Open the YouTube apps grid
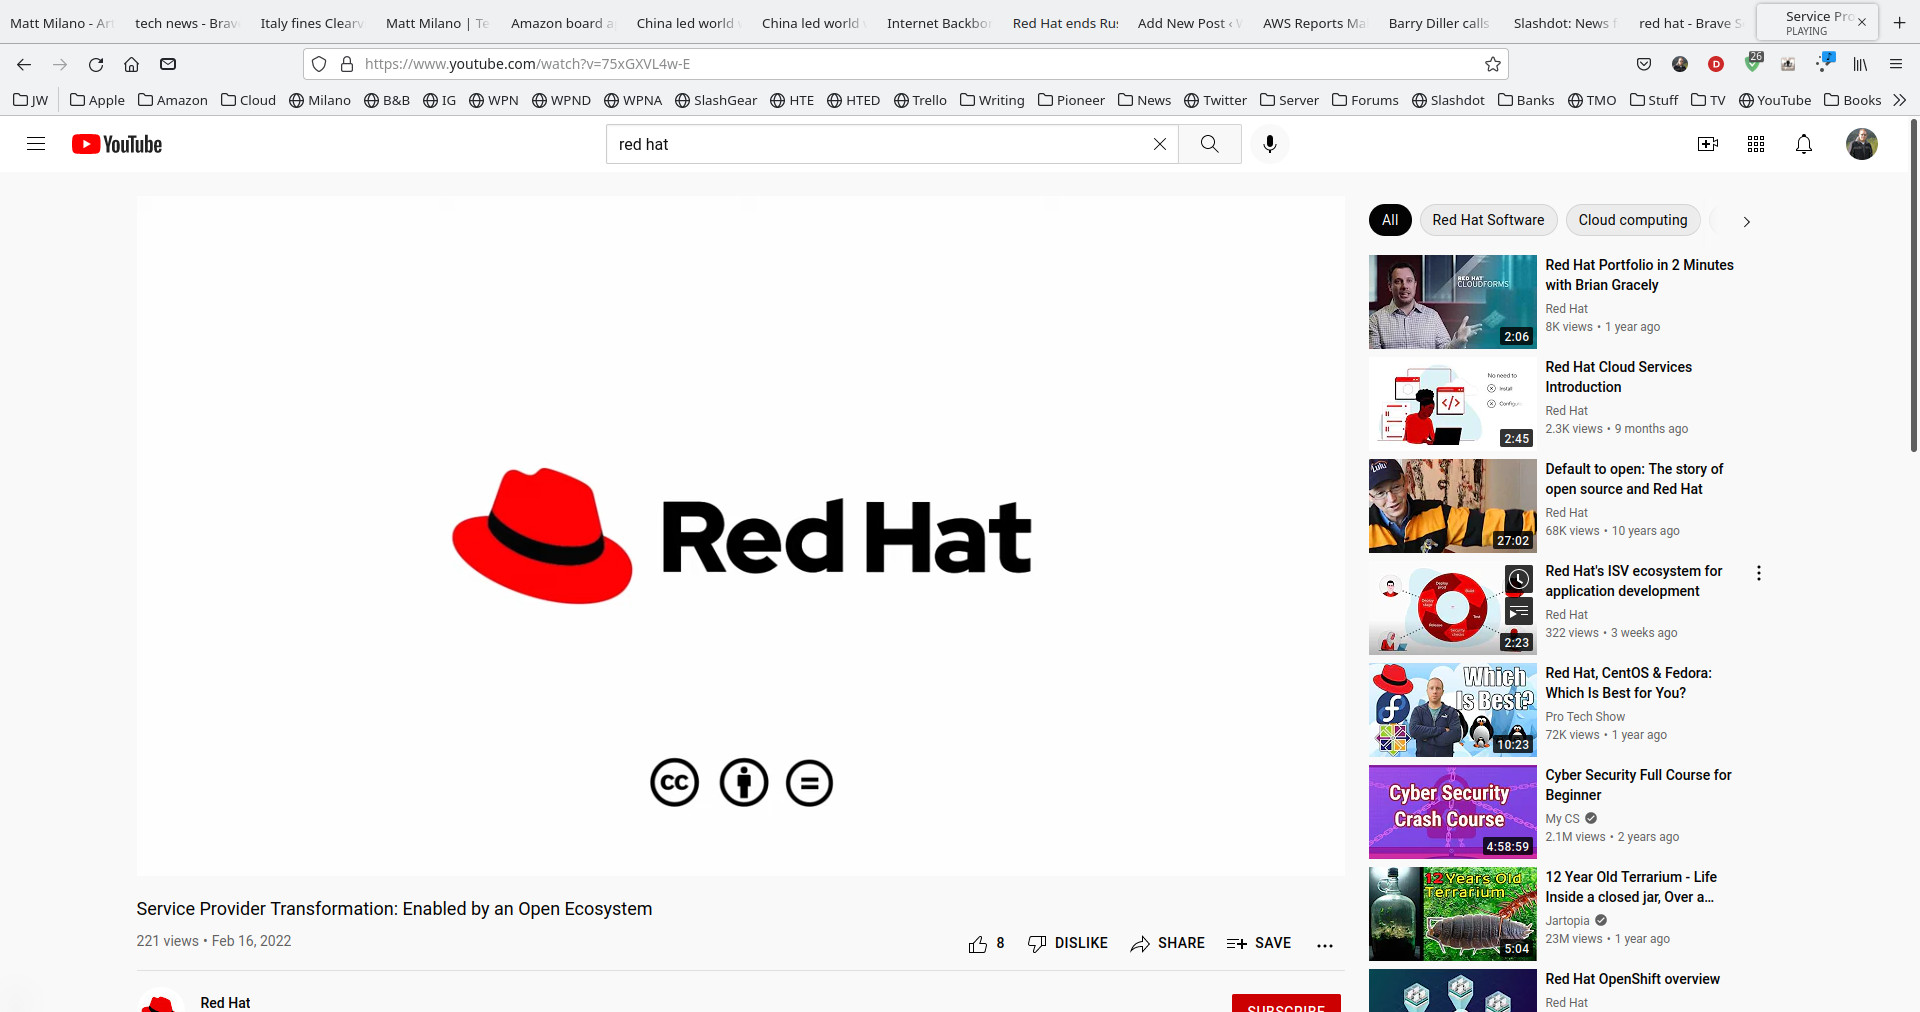This screenshot has height=1012, width=1920. pos(1756,144)
